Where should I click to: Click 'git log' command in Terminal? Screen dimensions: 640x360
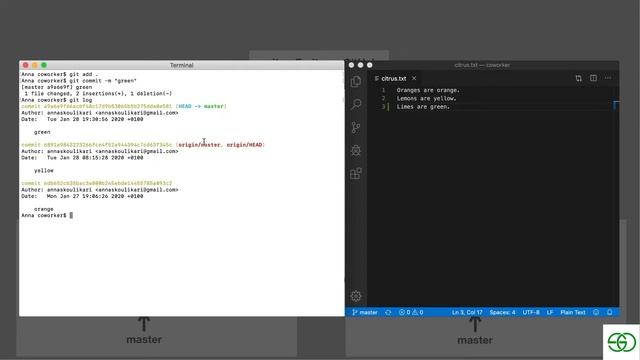click(80, 100)
